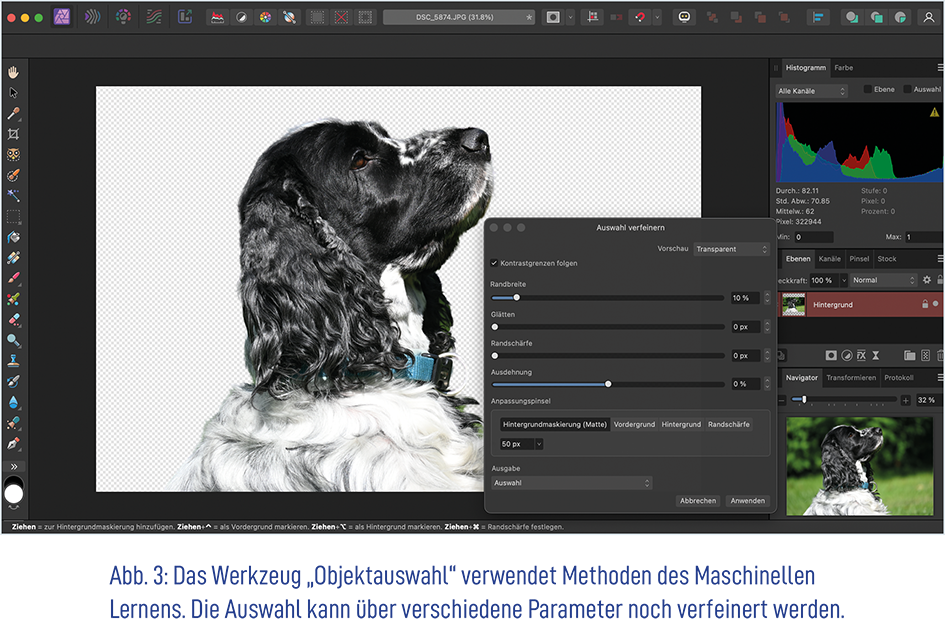
Task: Open the Develop Persona icon
Action: tap(123, 17)
